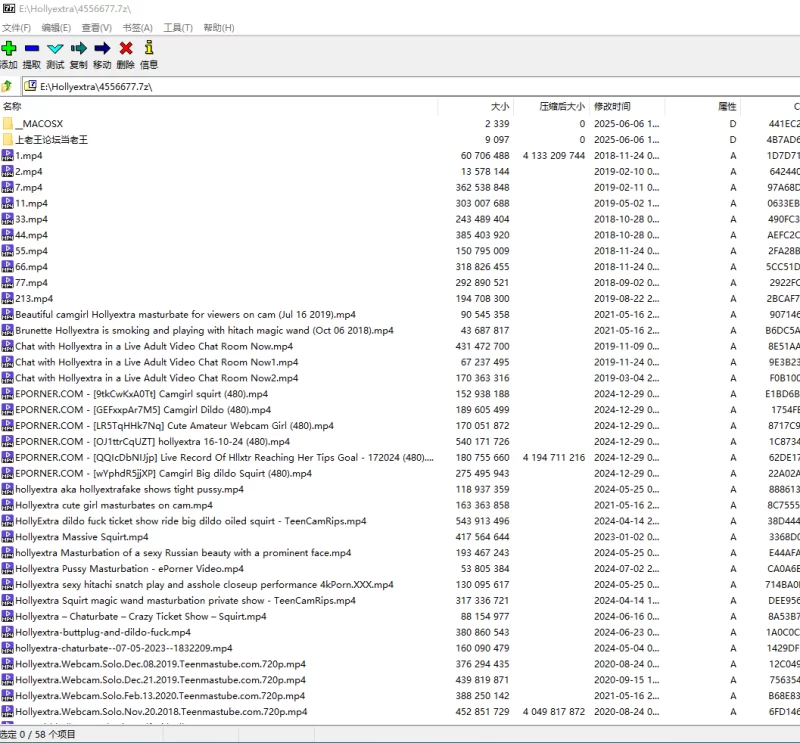Select the file 213.mp4
The width and height of the screenshot is (800, 743).
pyautogui.click(x=34, y=299)
